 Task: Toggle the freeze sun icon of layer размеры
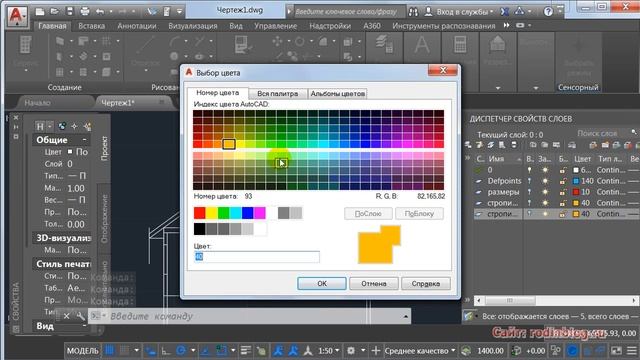tap(545, 192)
